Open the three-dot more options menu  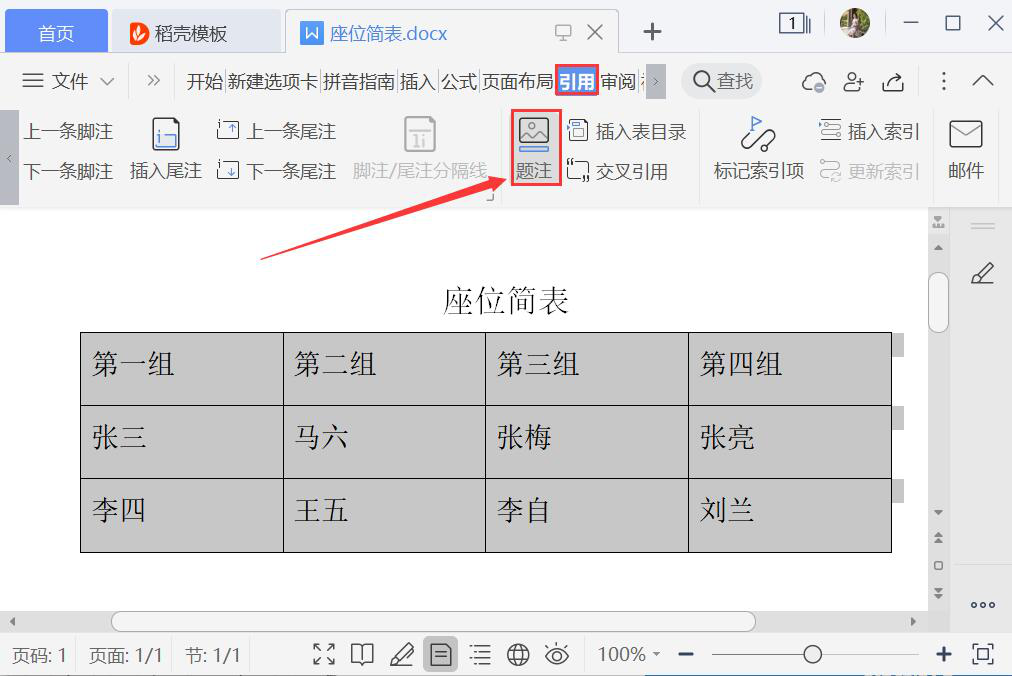point(944,81)
